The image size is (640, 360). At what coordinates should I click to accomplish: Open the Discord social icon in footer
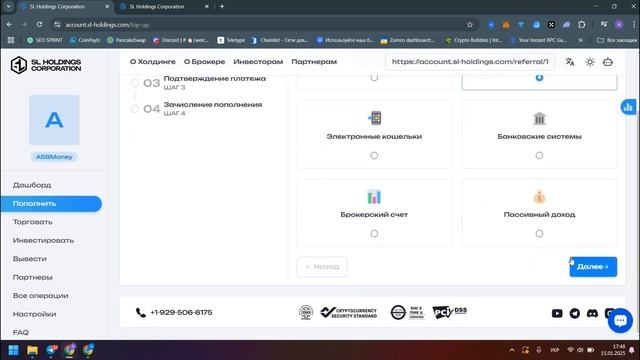(592, 313)
